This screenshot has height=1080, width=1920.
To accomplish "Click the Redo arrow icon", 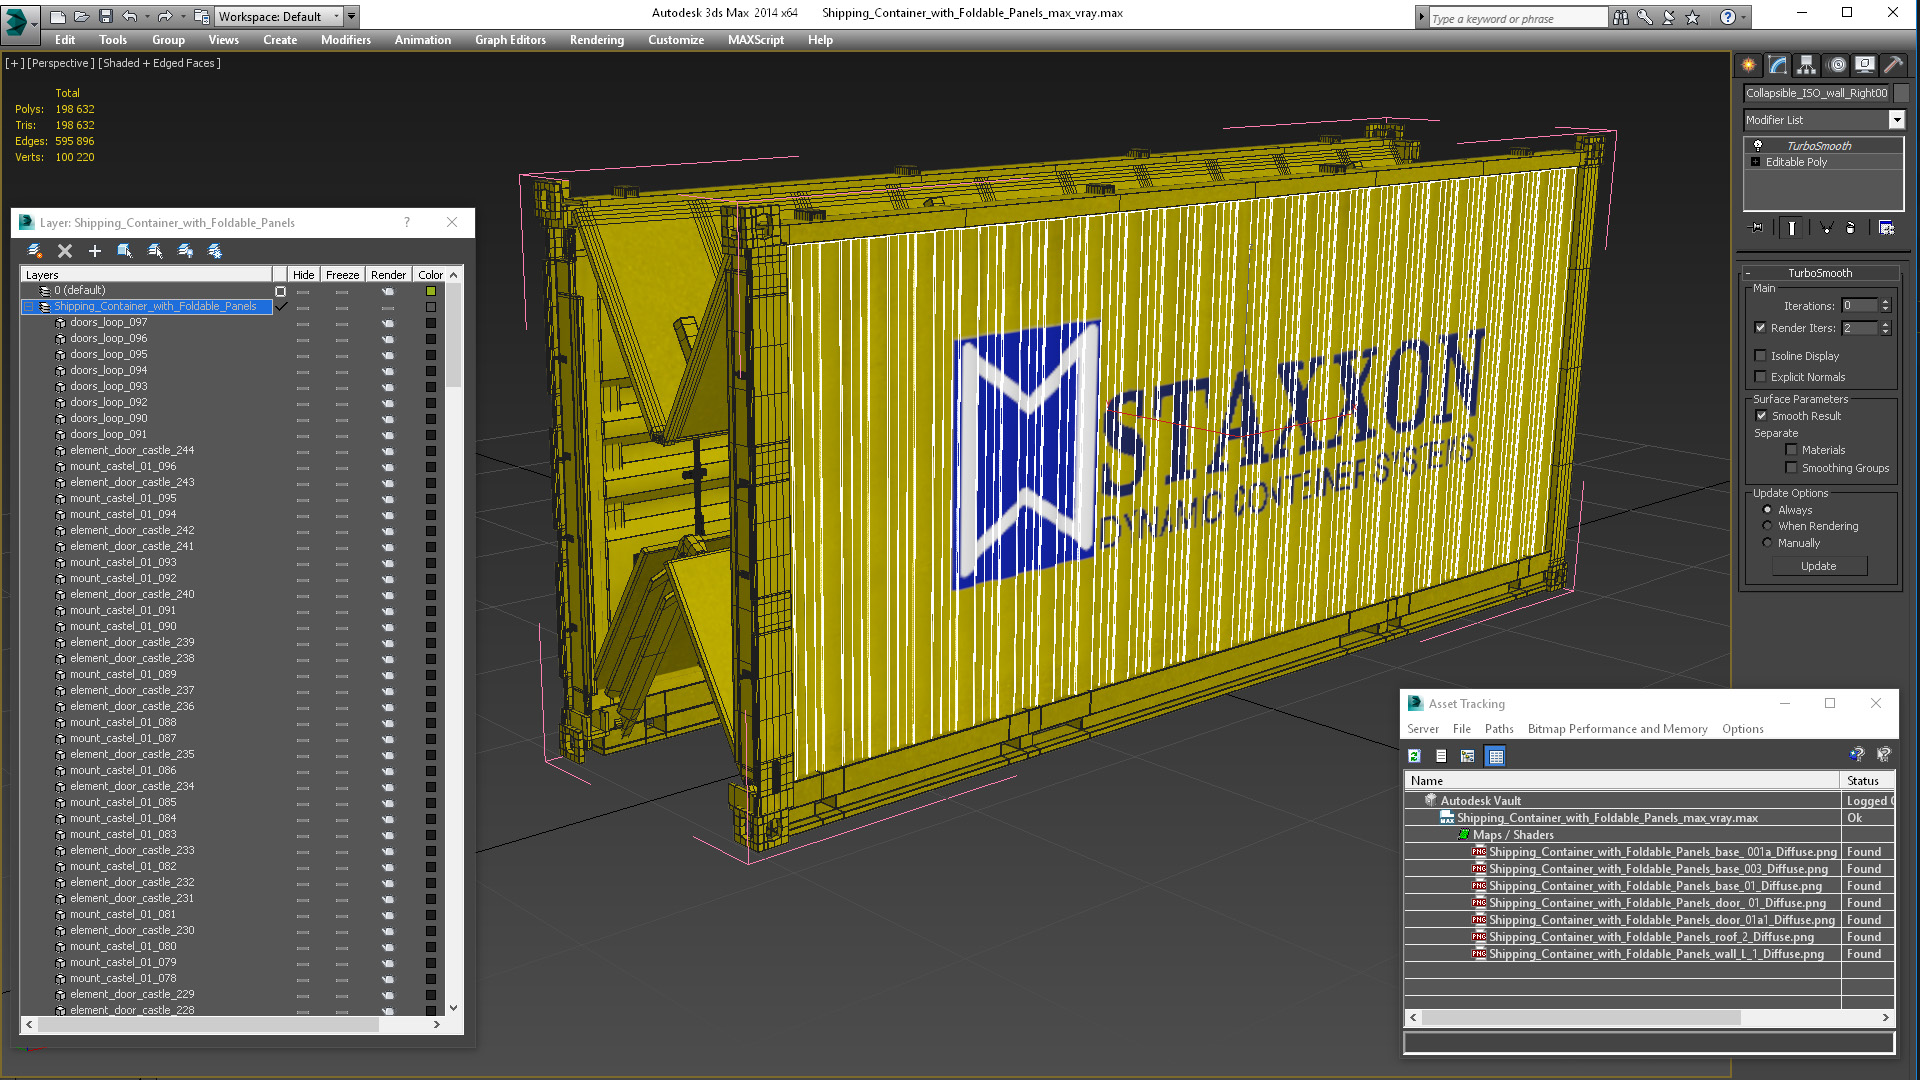I will tap(164, 16).
